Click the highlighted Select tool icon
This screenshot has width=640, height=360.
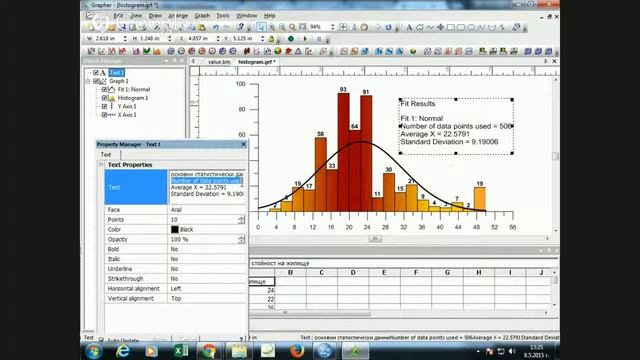click(261, 27)
